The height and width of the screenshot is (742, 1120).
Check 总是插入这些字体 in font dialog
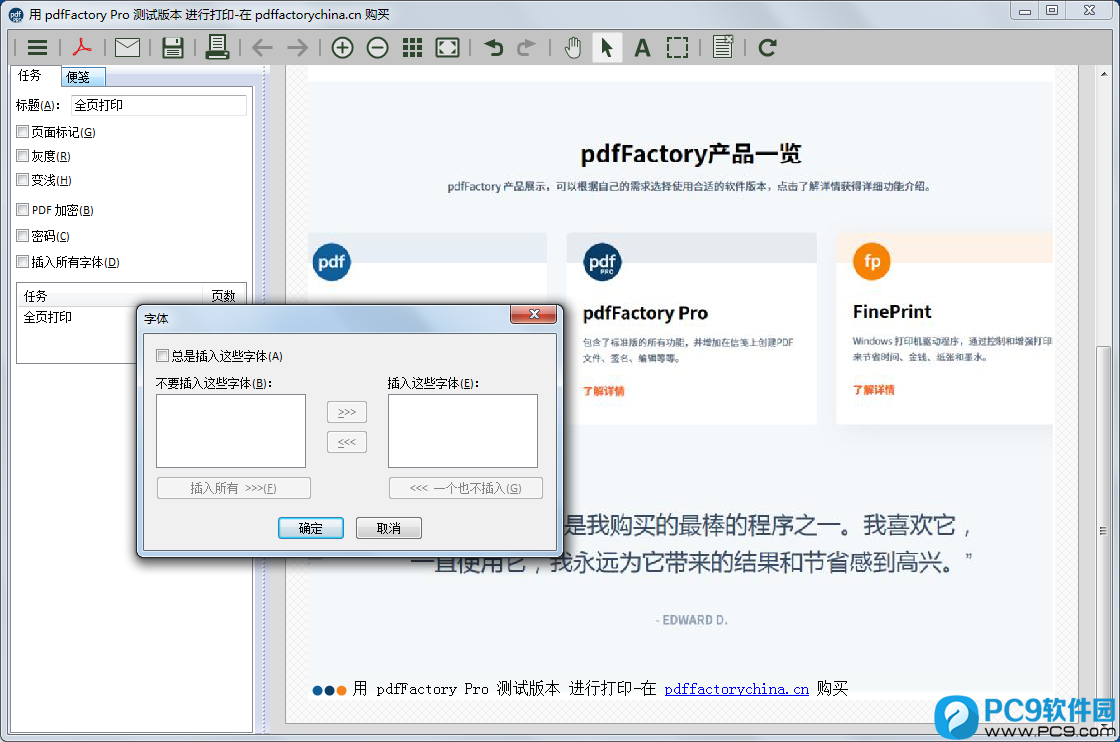click(x=163, y=356)
